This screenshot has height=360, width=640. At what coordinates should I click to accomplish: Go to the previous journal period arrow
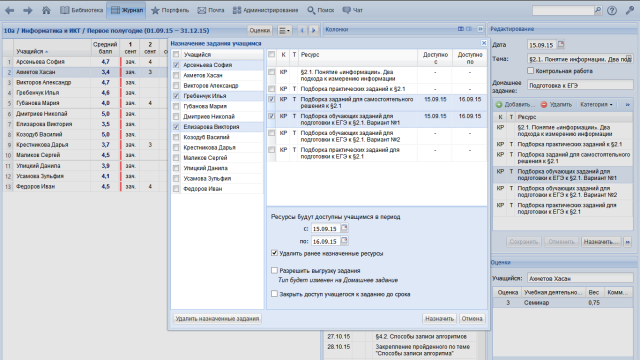pos(302,30)
